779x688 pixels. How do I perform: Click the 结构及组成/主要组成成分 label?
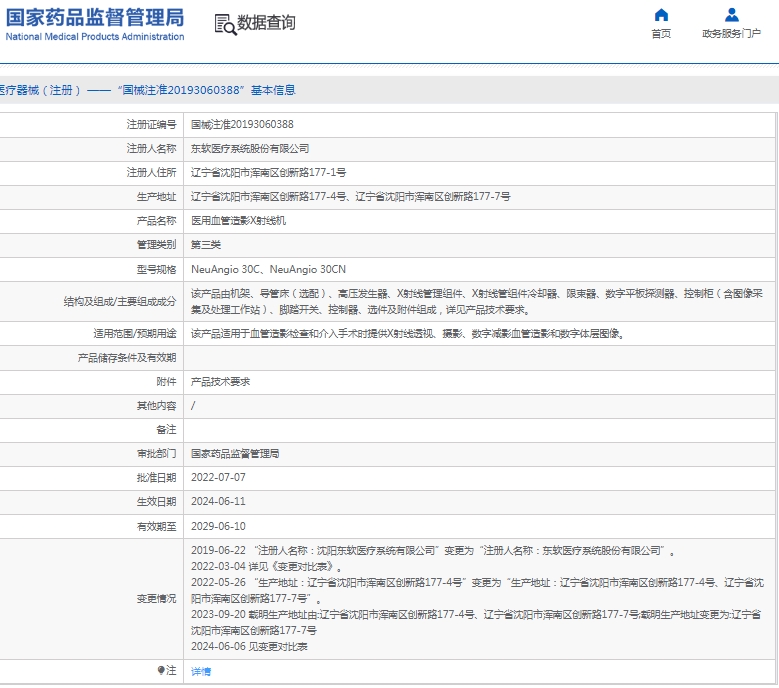(x=120, y=302)
